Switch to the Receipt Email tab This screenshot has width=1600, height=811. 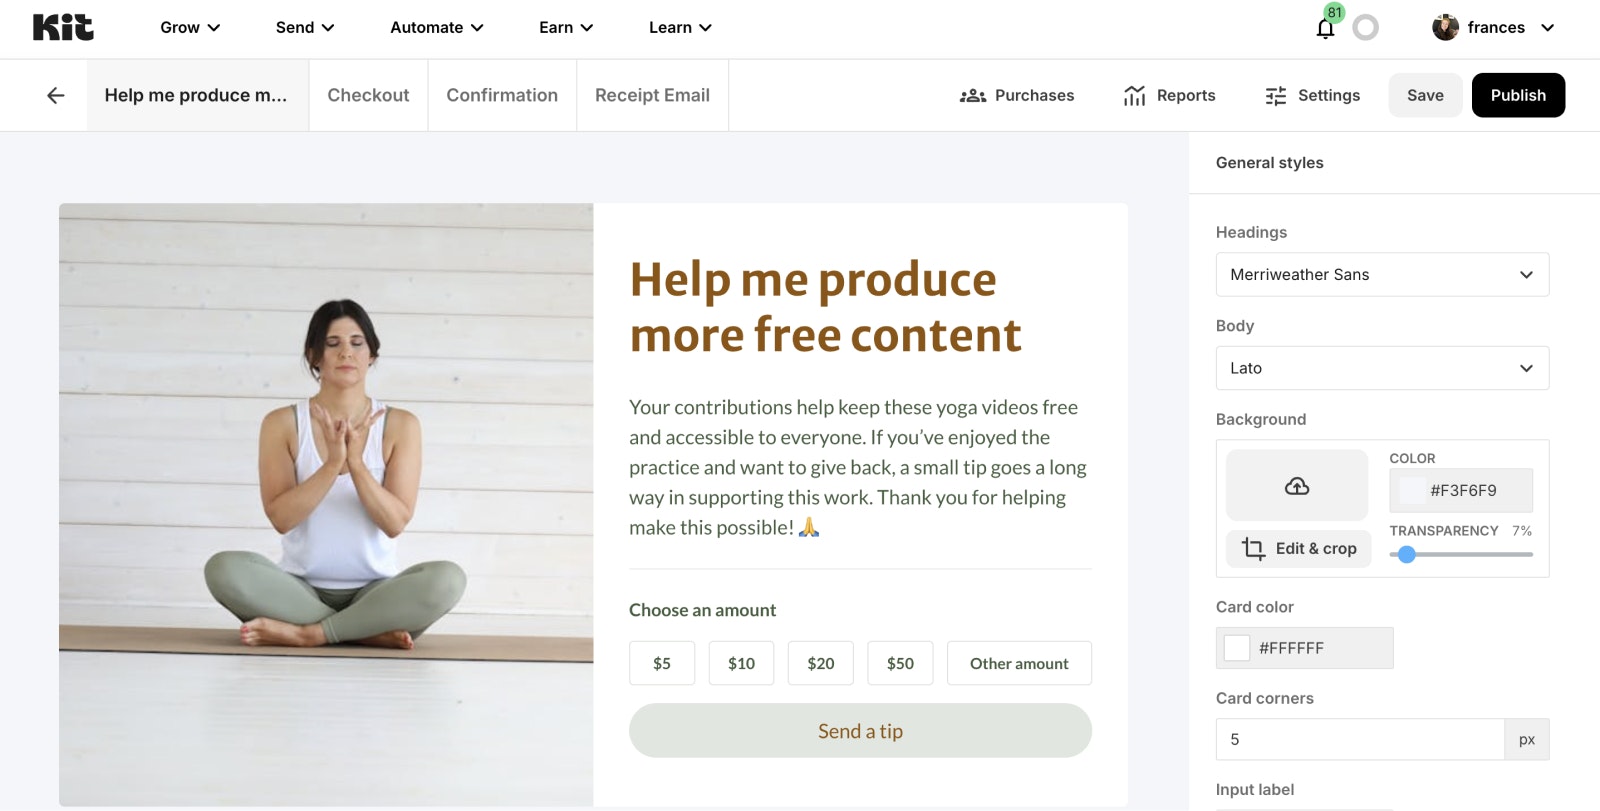point(652,95)
